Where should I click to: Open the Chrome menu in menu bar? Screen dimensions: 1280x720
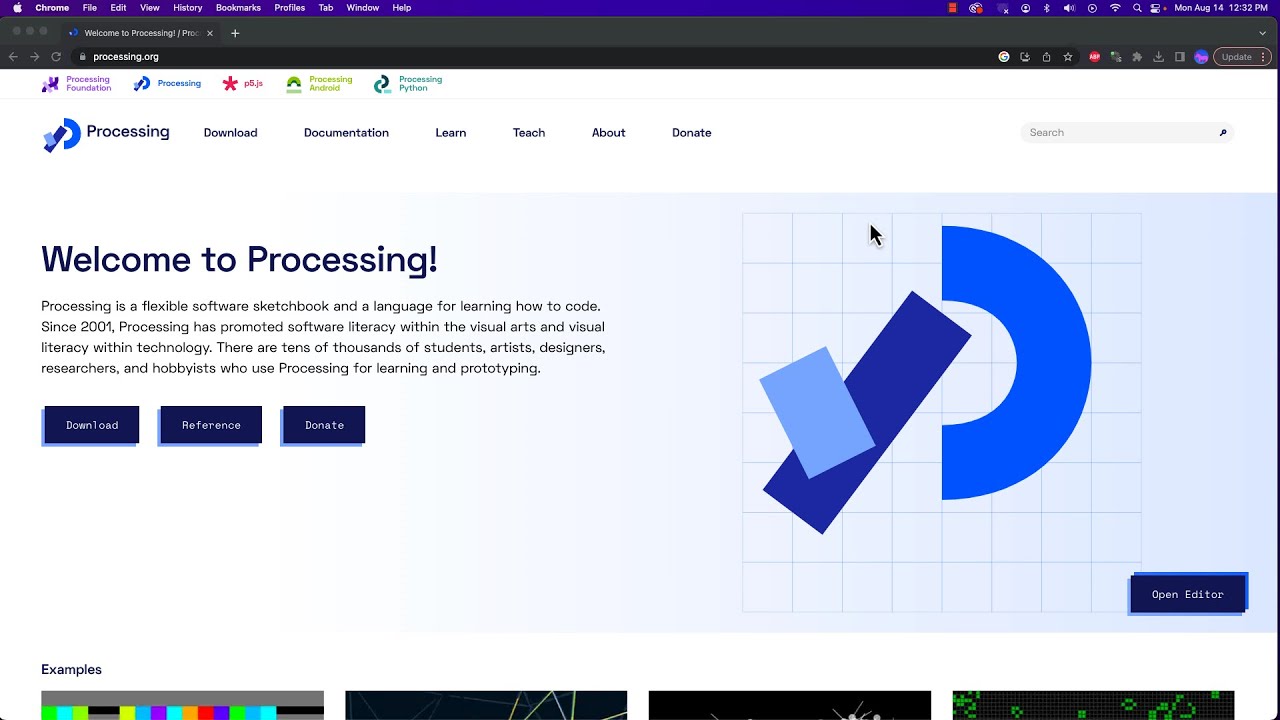click(x=52, y=8)
